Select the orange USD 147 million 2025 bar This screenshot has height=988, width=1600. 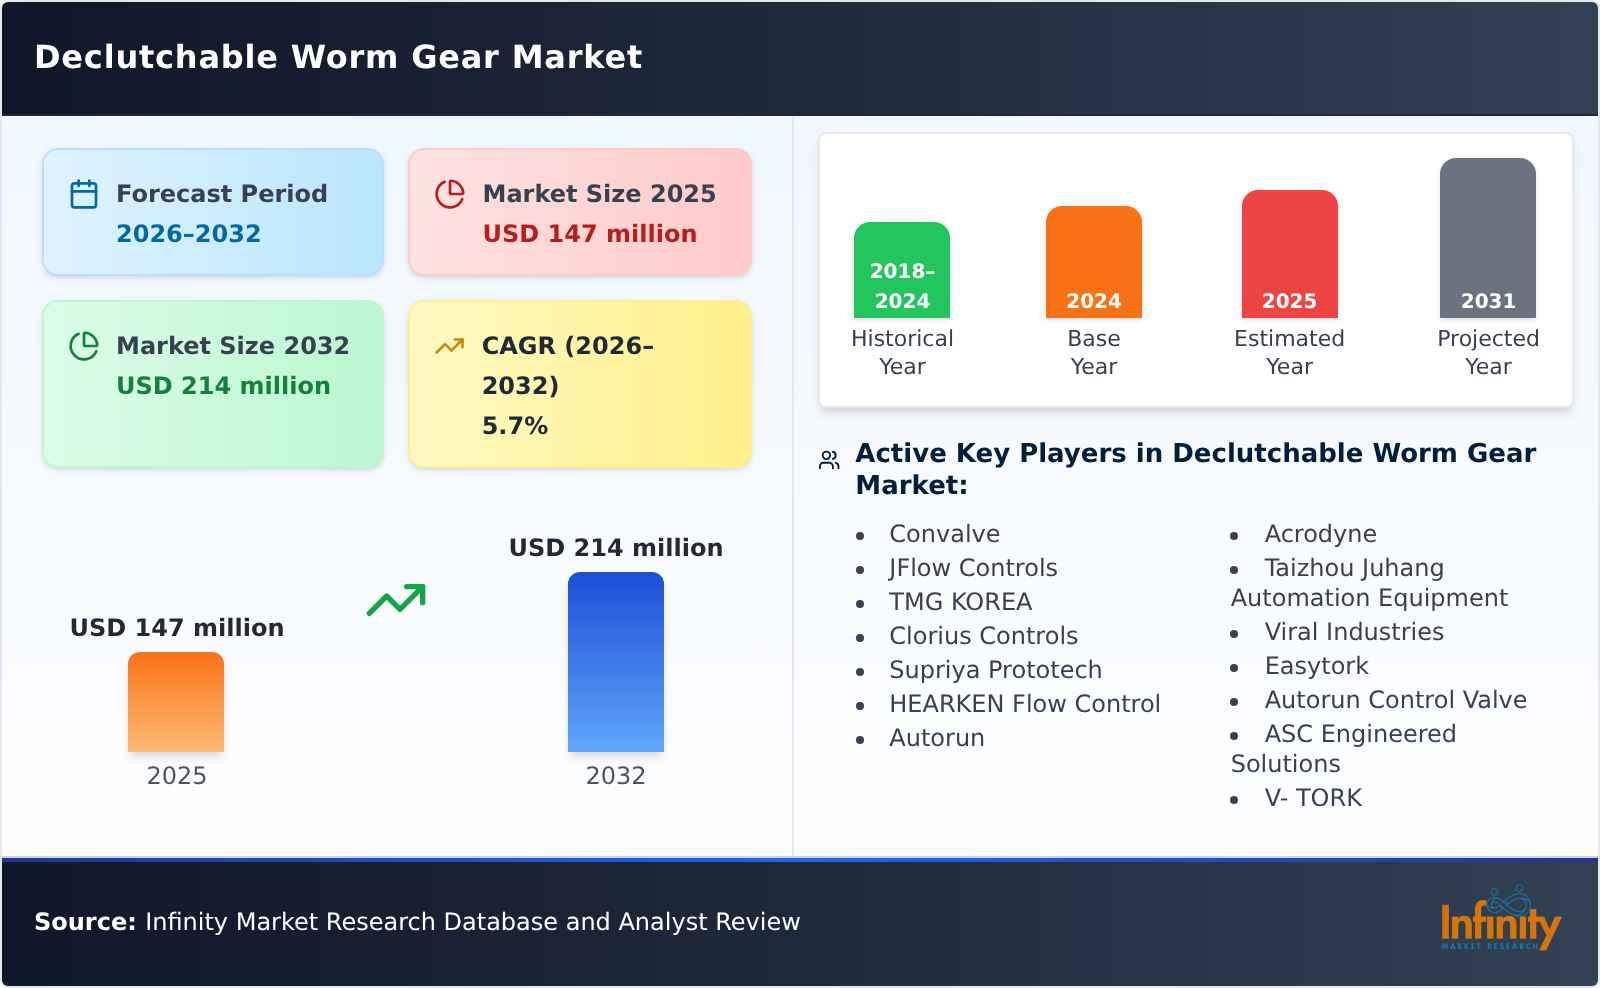tap(176, 703)
